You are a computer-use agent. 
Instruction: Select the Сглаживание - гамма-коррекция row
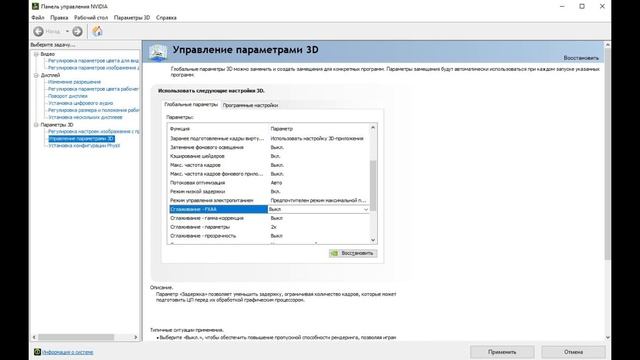click(269, 218)
